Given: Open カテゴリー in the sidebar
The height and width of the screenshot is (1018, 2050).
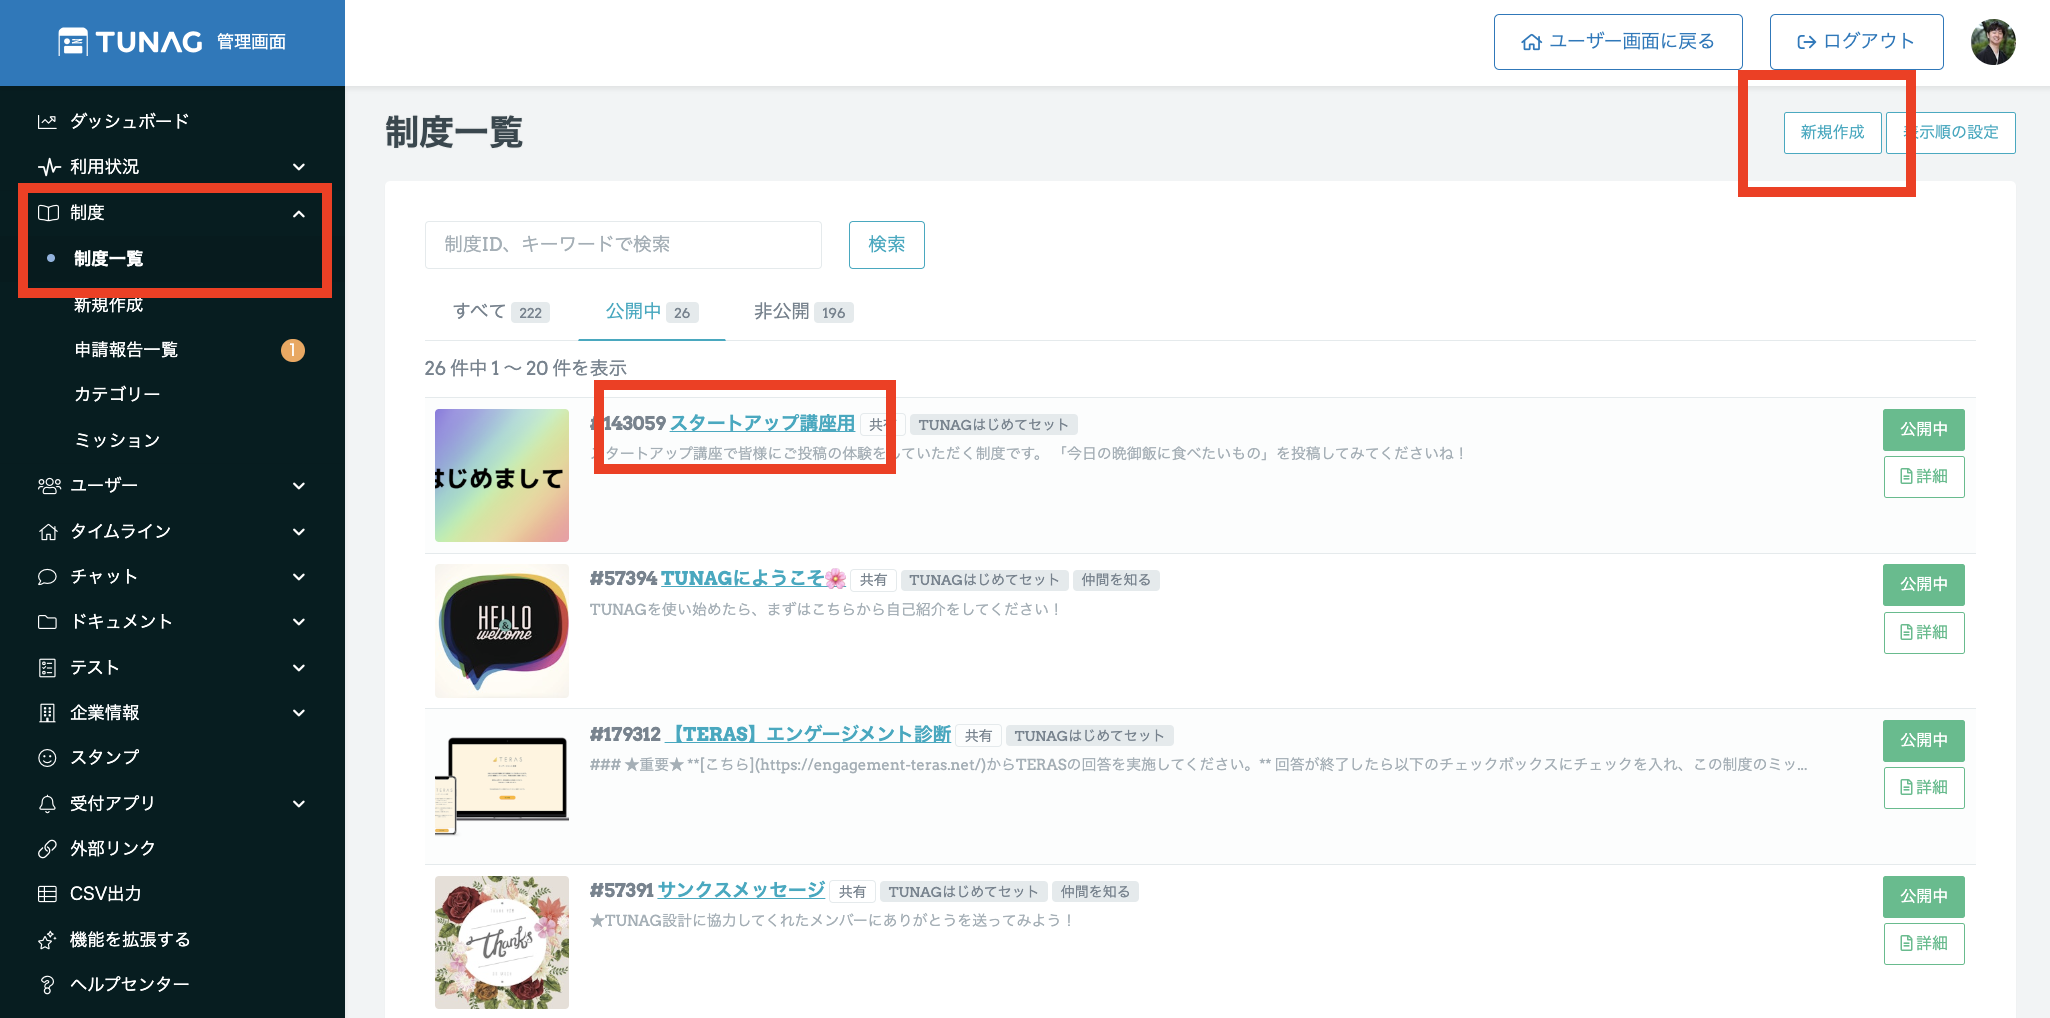Looking at the screenshot, I should click(117, 394).
